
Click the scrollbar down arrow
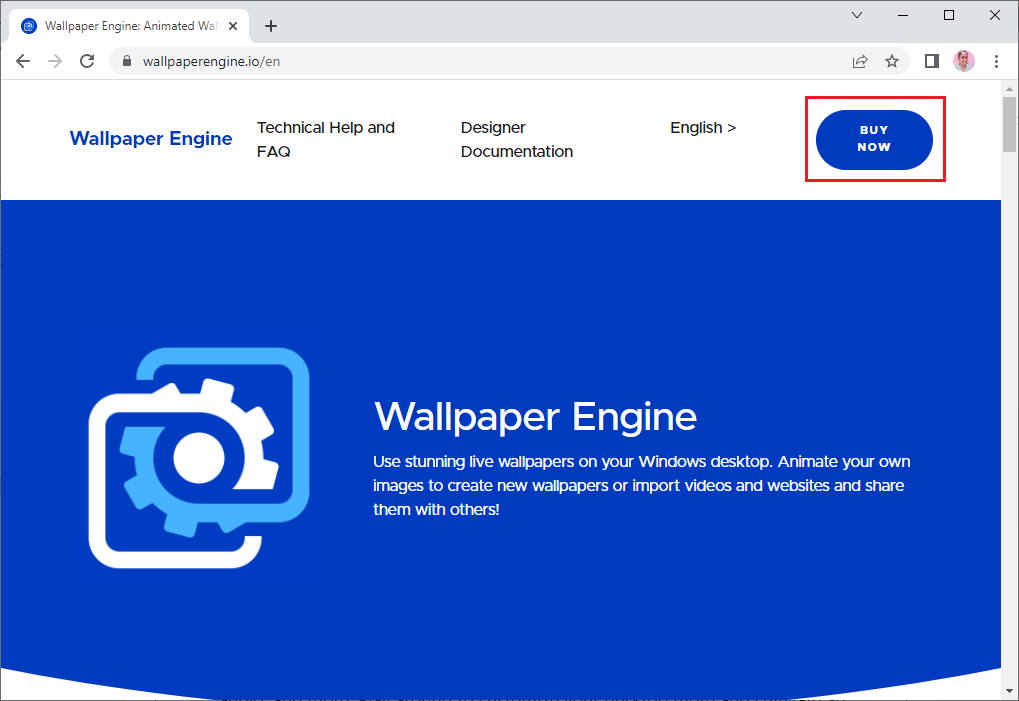click(x=1009, y=691)
